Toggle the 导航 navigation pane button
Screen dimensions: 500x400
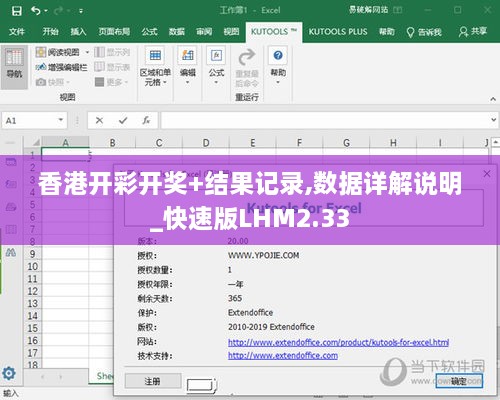[x=14, y=67]
